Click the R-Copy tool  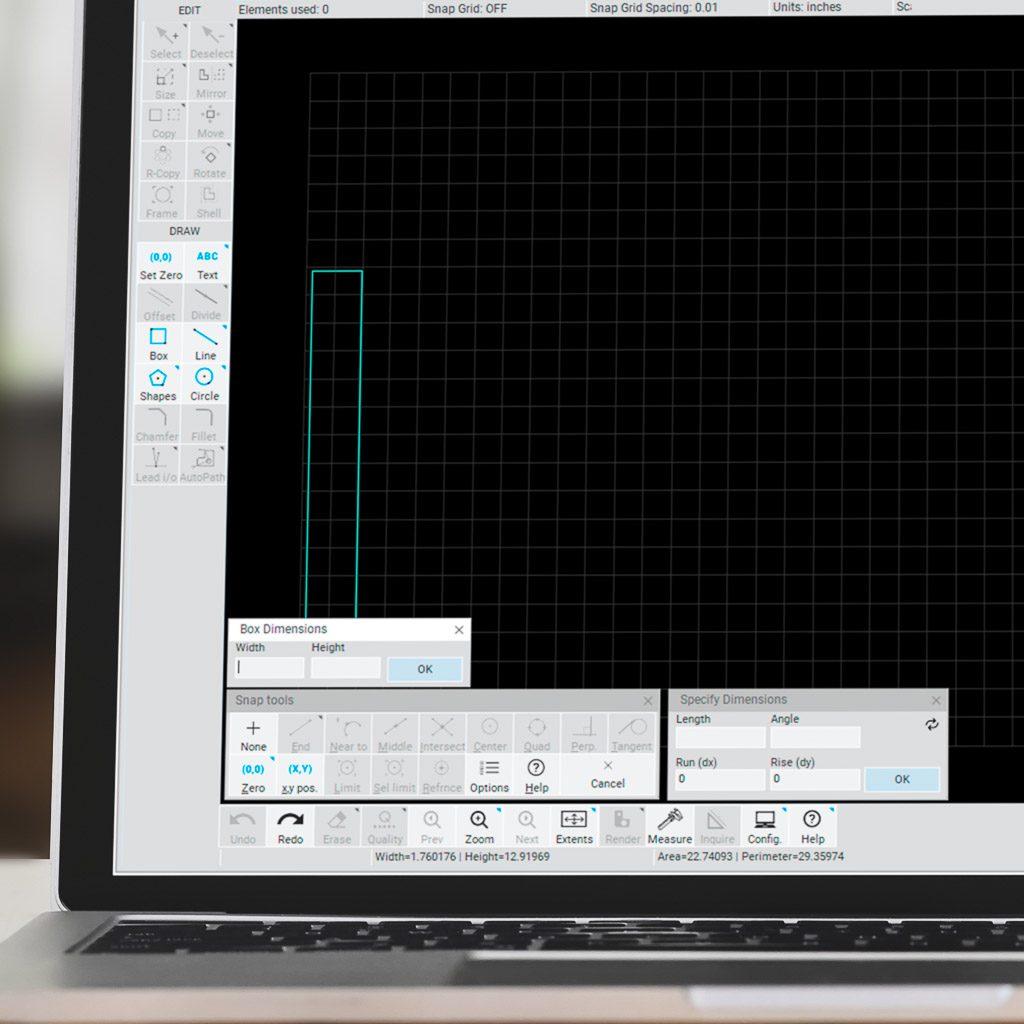coord(163,162)
